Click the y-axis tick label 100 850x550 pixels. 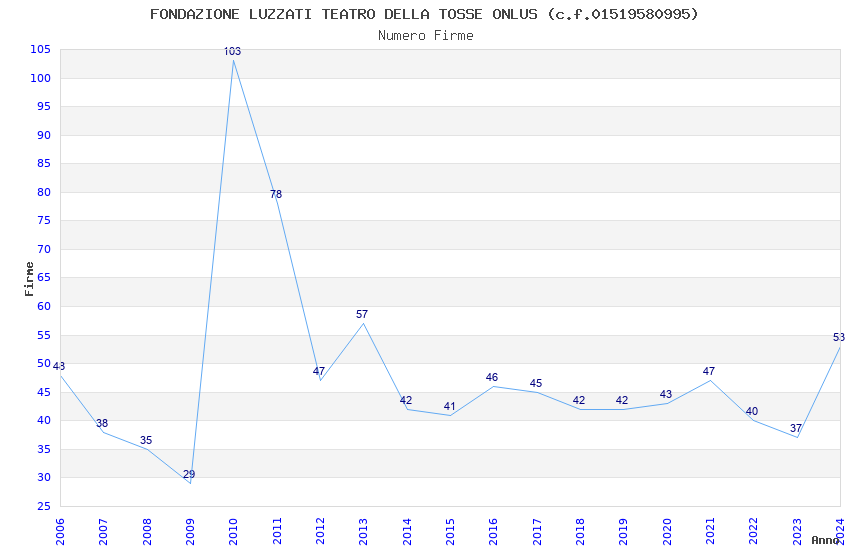[41, 78]
